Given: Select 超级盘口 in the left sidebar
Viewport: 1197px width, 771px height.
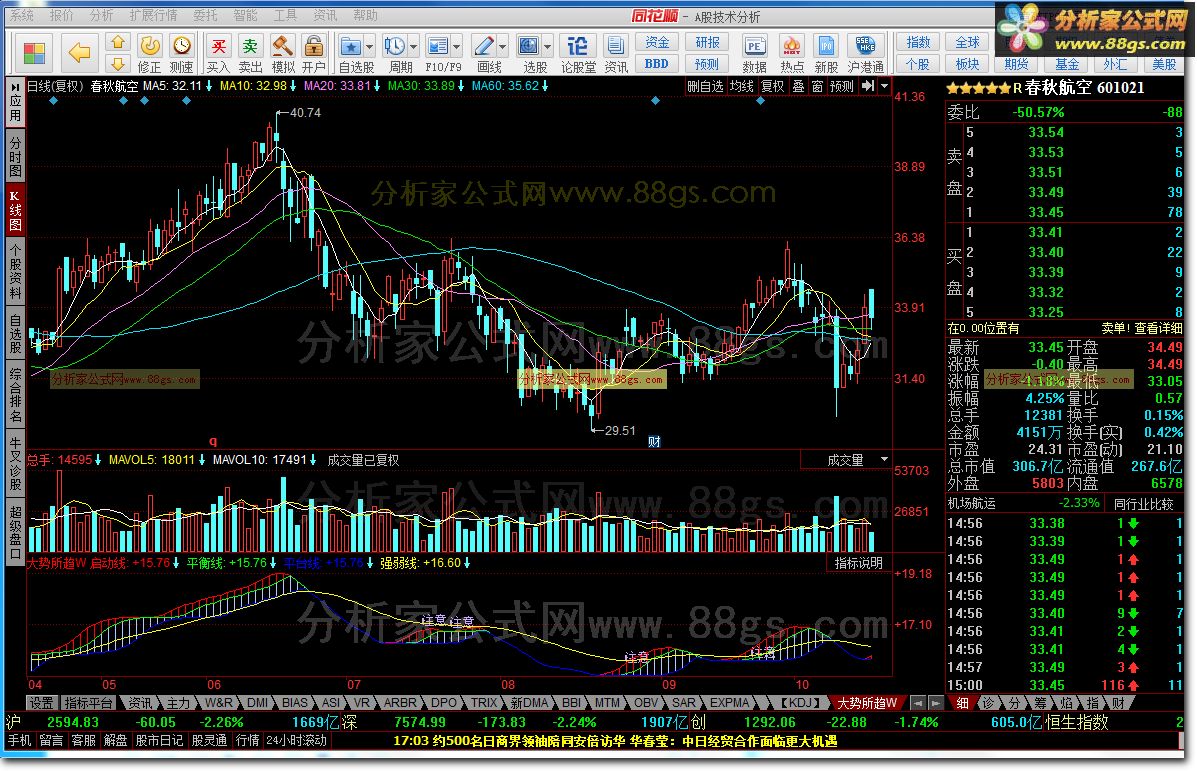Looking at the screenshot, I should 15,531.
